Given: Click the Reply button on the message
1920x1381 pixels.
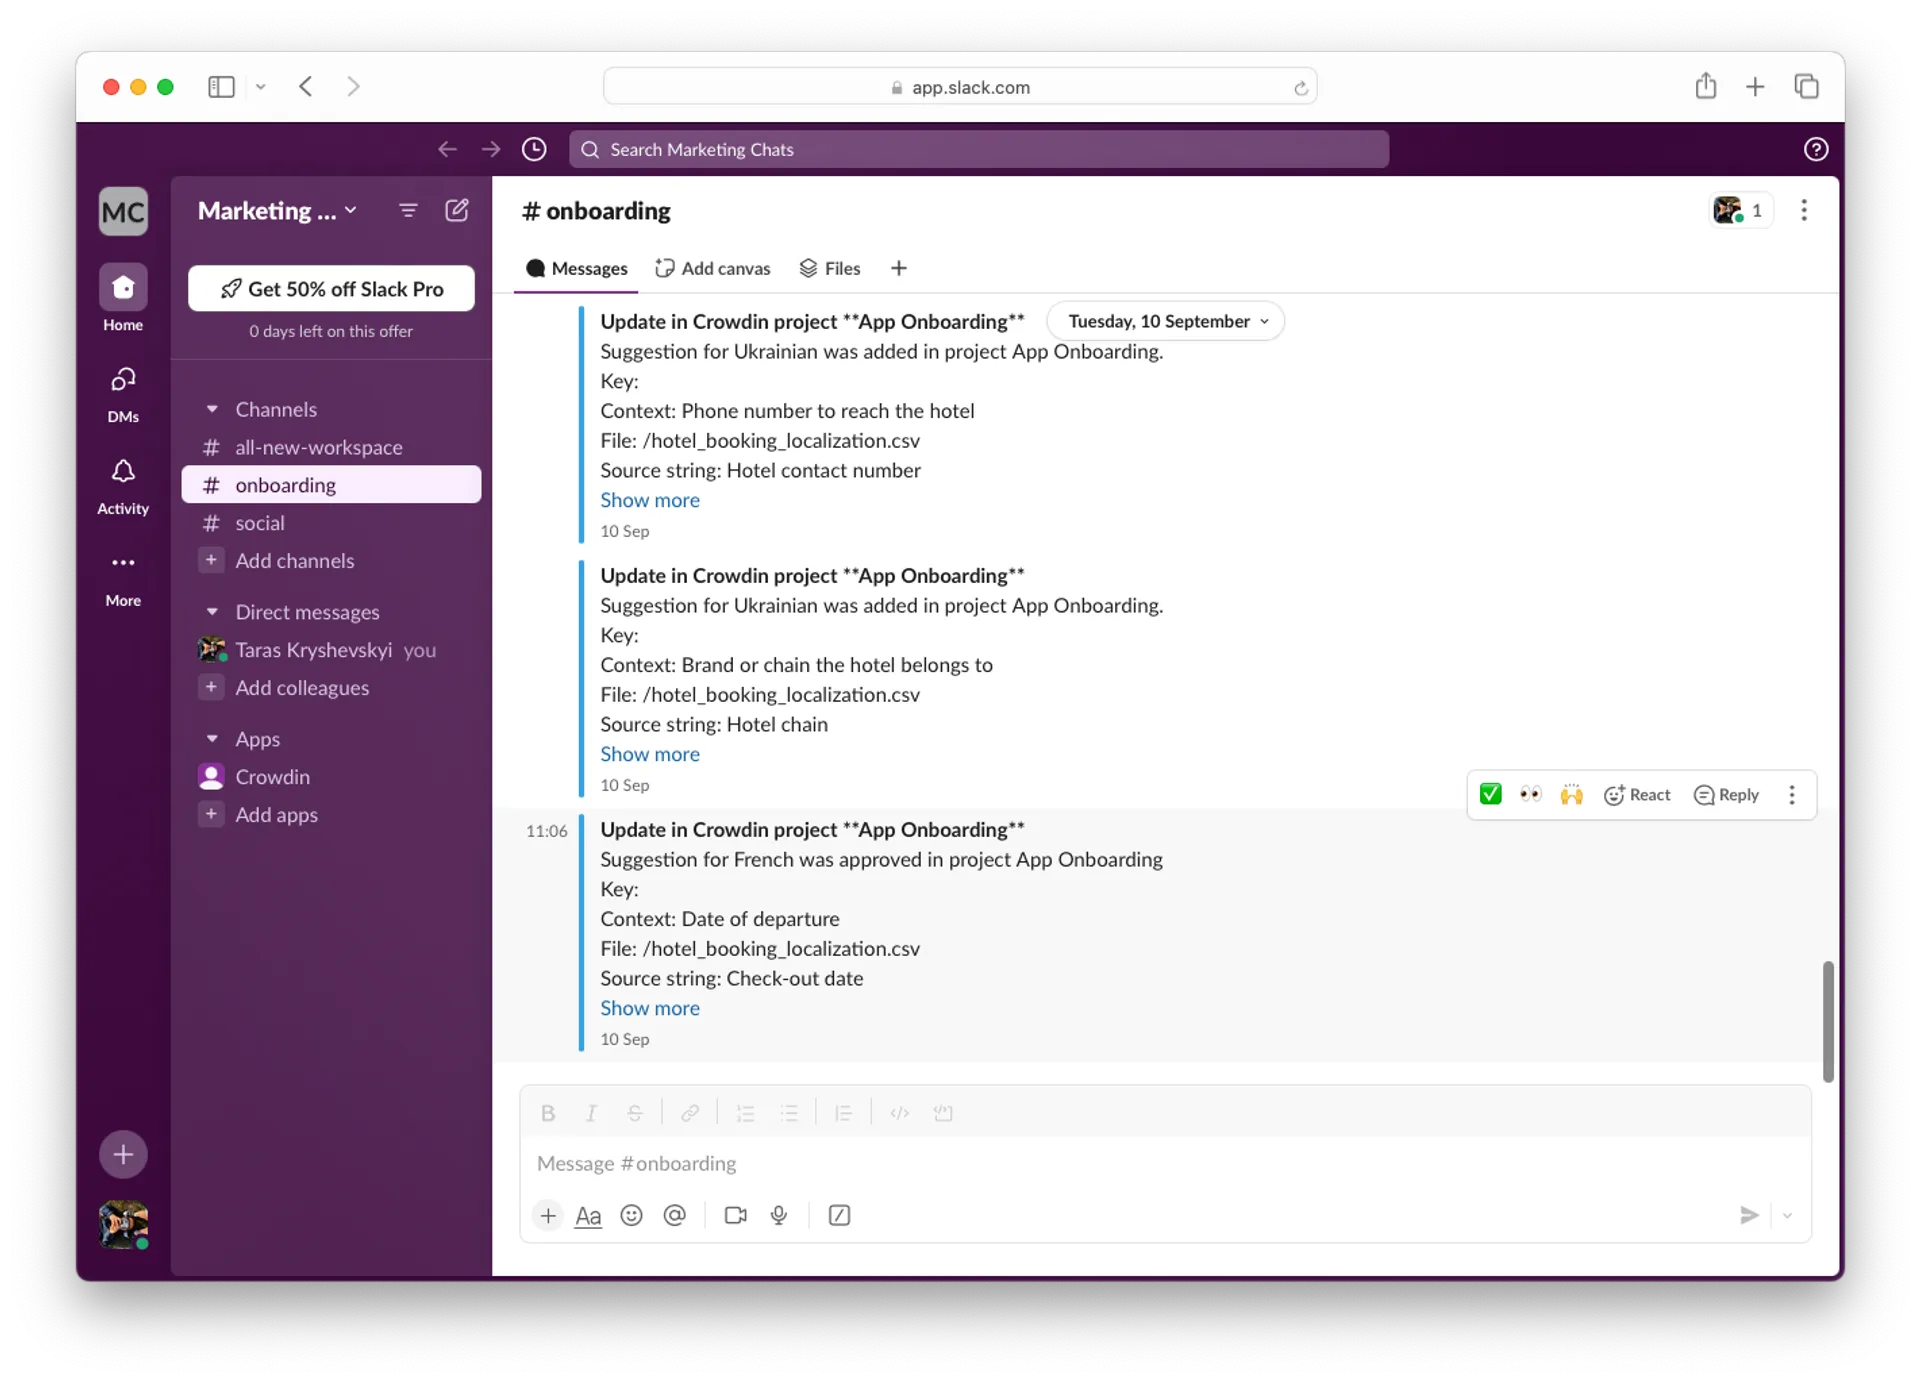Looking at the screenshot, I should pyautogui.click(x=1726, y=794).
